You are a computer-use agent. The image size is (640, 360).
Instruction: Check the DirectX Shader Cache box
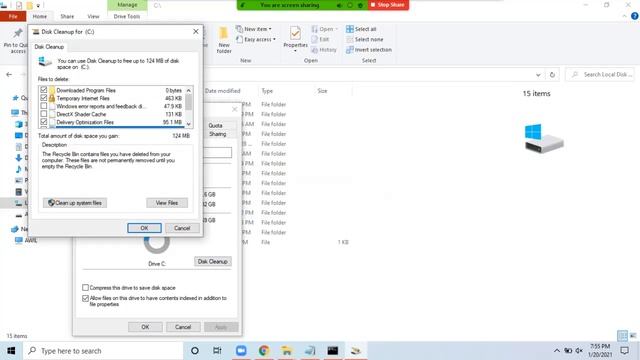point(44,114)
